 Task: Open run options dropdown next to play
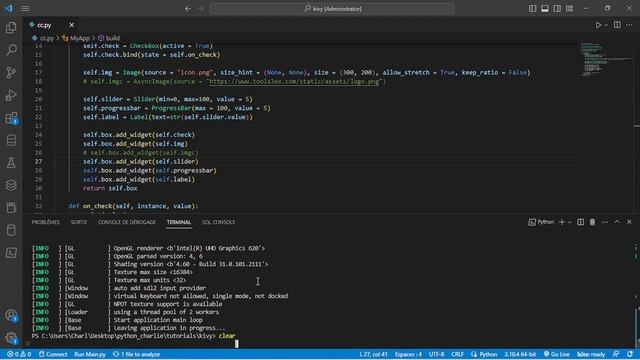tap(606, 25)
